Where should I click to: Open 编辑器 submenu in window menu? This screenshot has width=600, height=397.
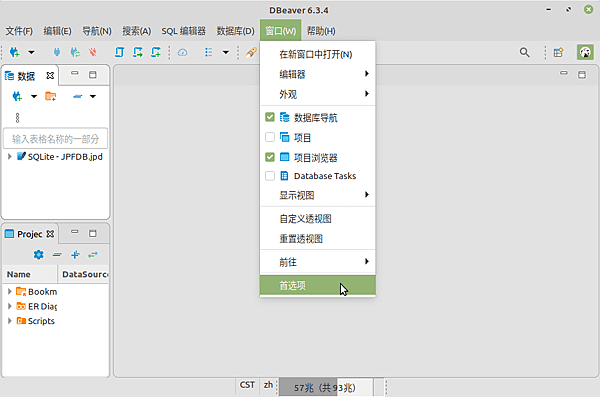click(x=318, y=74)
